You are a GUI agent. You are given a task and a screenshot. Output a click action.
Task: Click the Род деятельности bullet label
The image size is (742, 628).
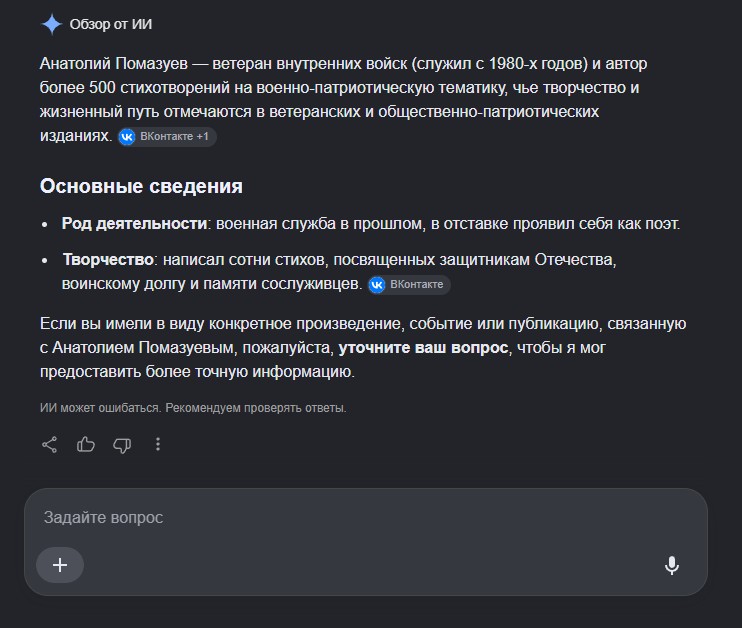[134, 223]
